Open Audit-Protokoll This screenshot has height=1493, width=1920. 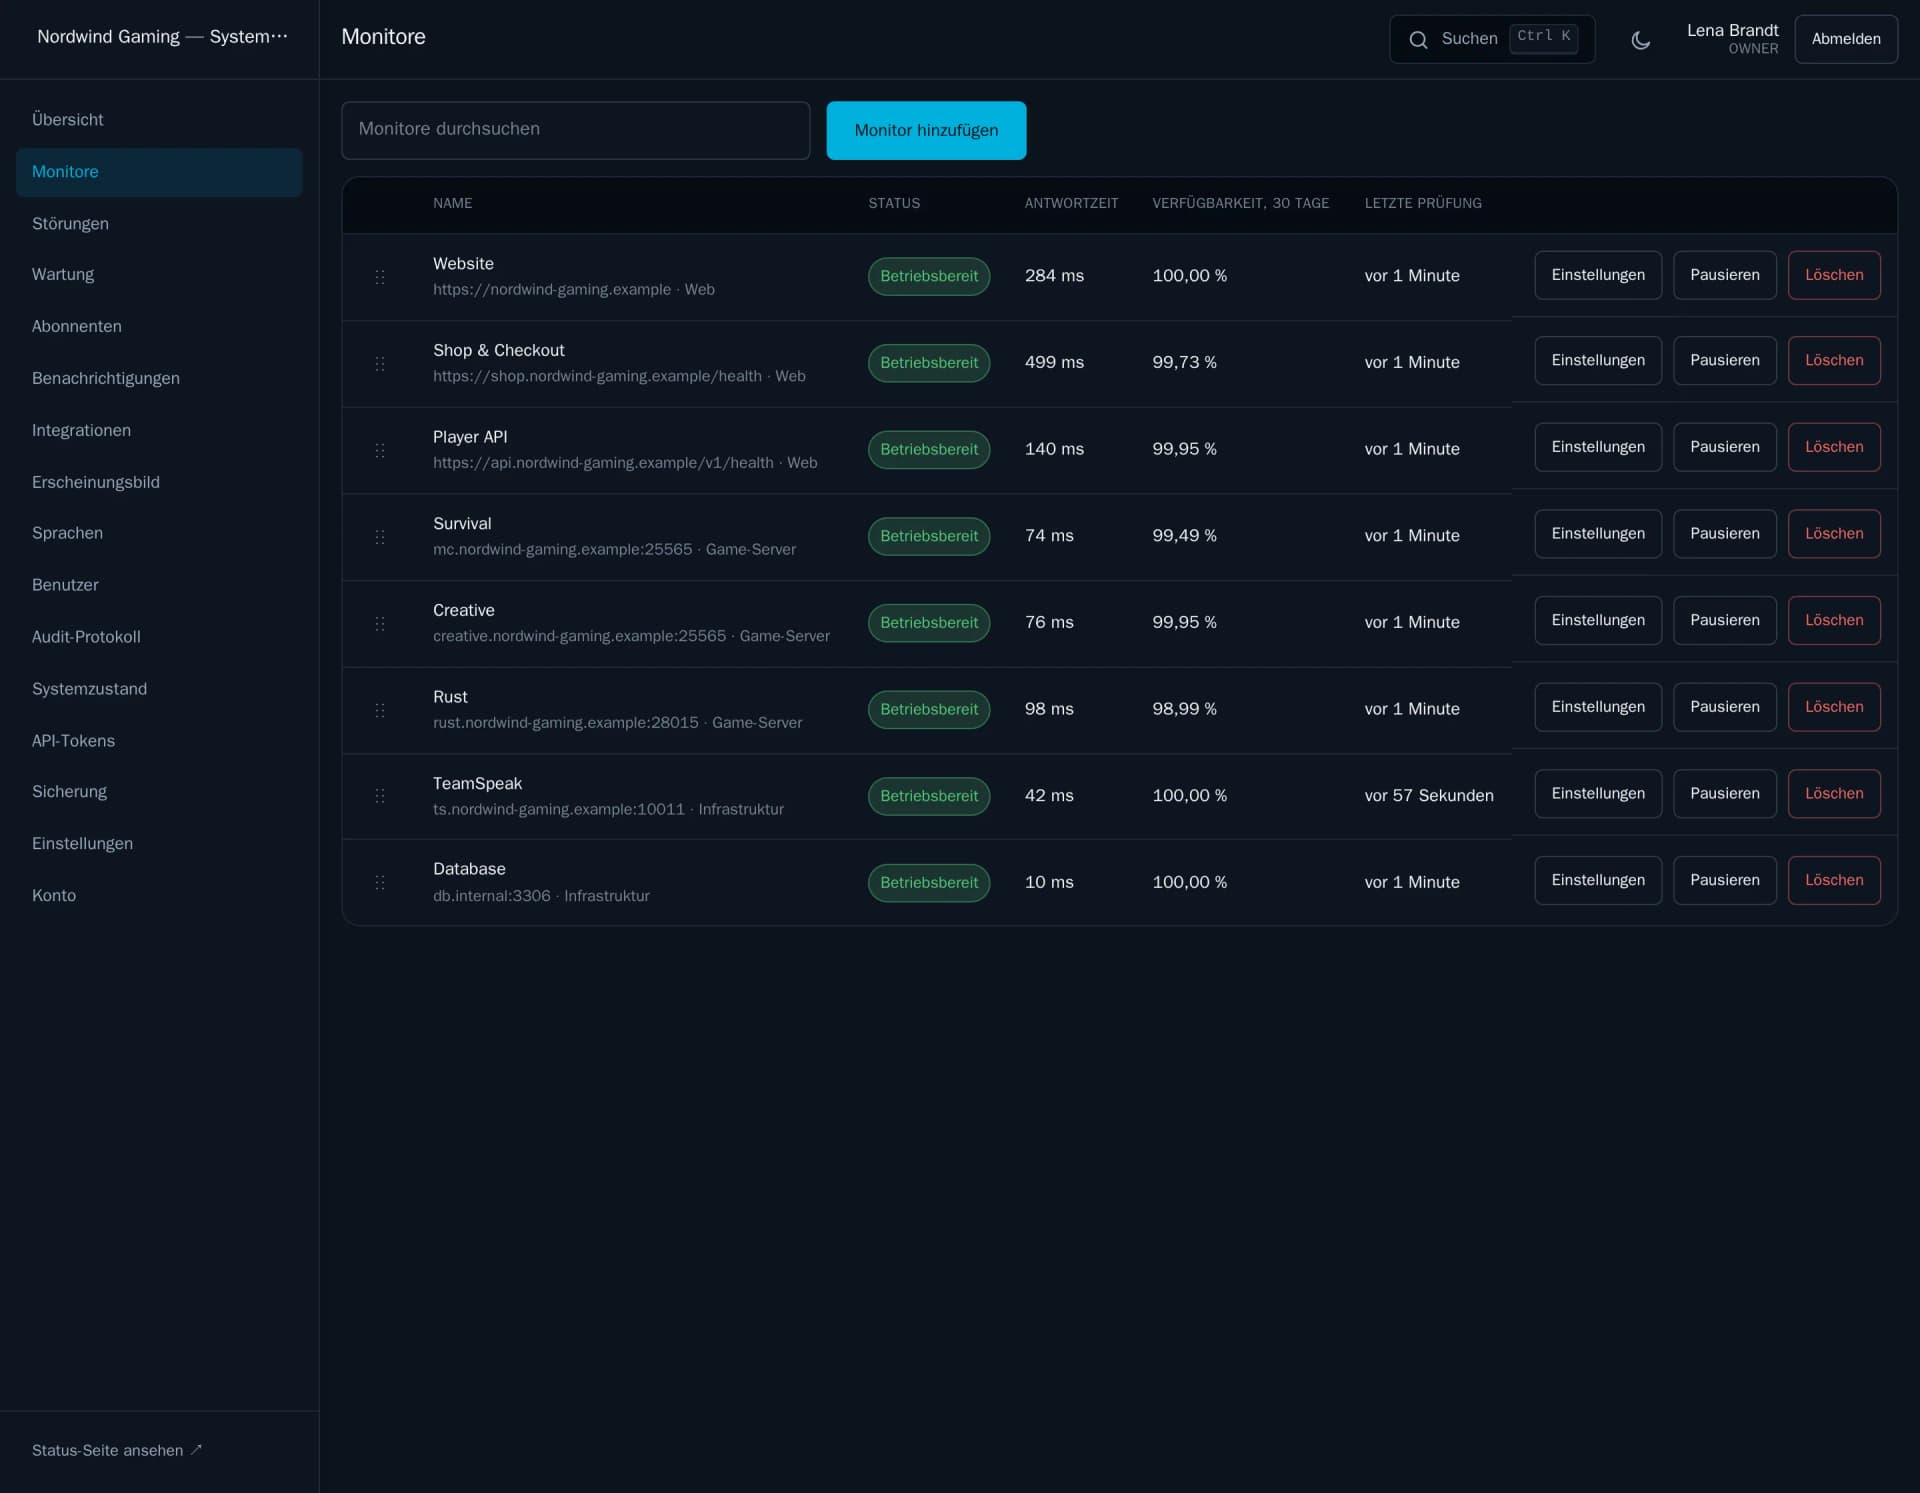tap(159, 637)
